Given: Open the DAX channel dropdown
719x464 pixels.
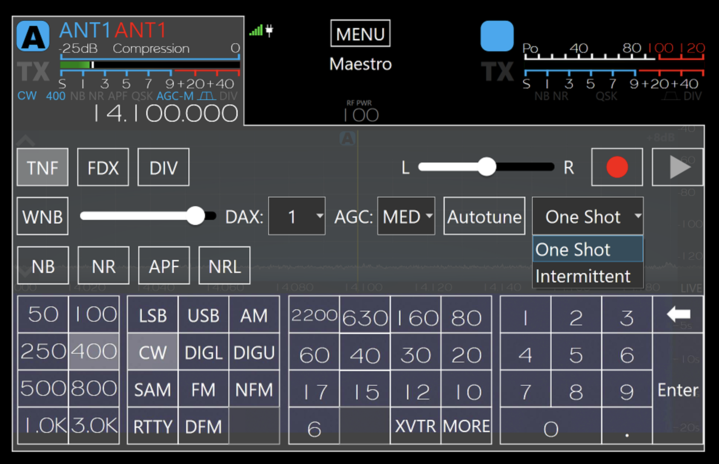Looking at the screenshot, I should (297, 216).
